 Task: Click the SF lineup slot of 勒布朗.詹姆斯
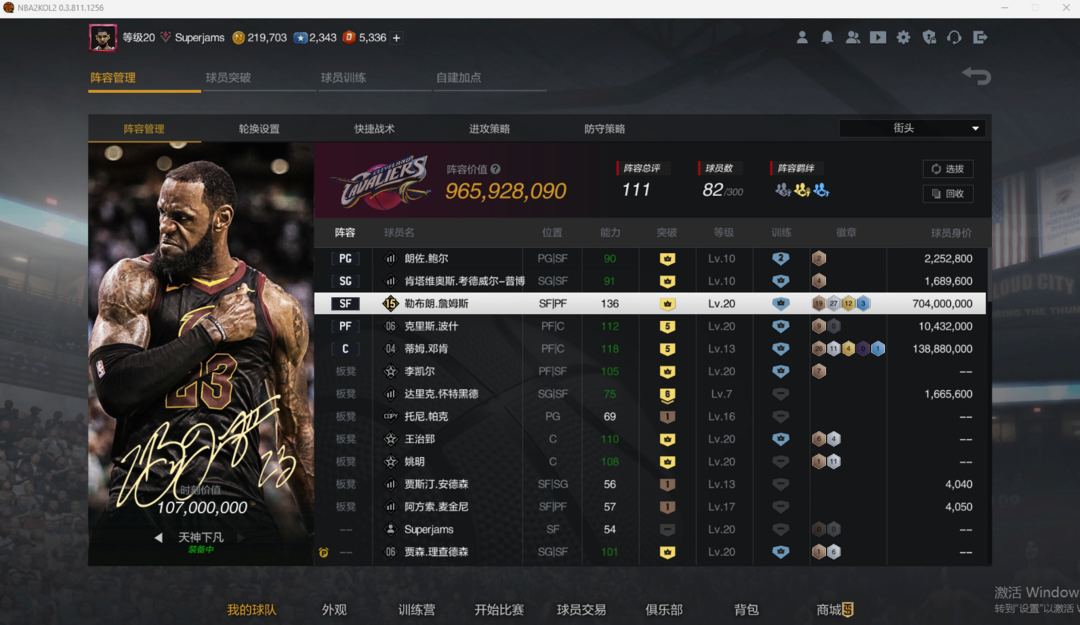click(x=345, y=303)
